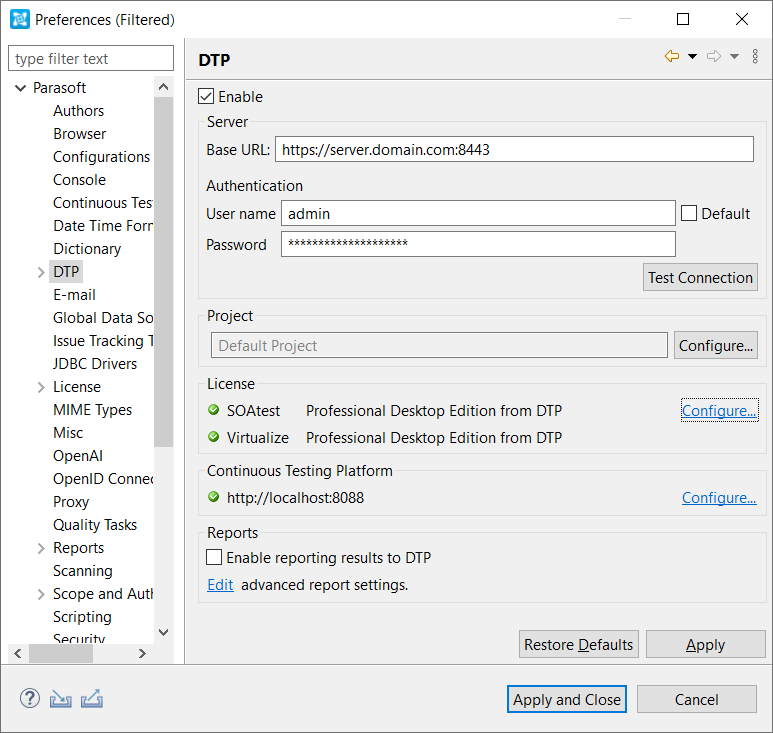Screen dimensions: 773x733
Task: Click the type filter text field
Action: [x=91, y=58]
